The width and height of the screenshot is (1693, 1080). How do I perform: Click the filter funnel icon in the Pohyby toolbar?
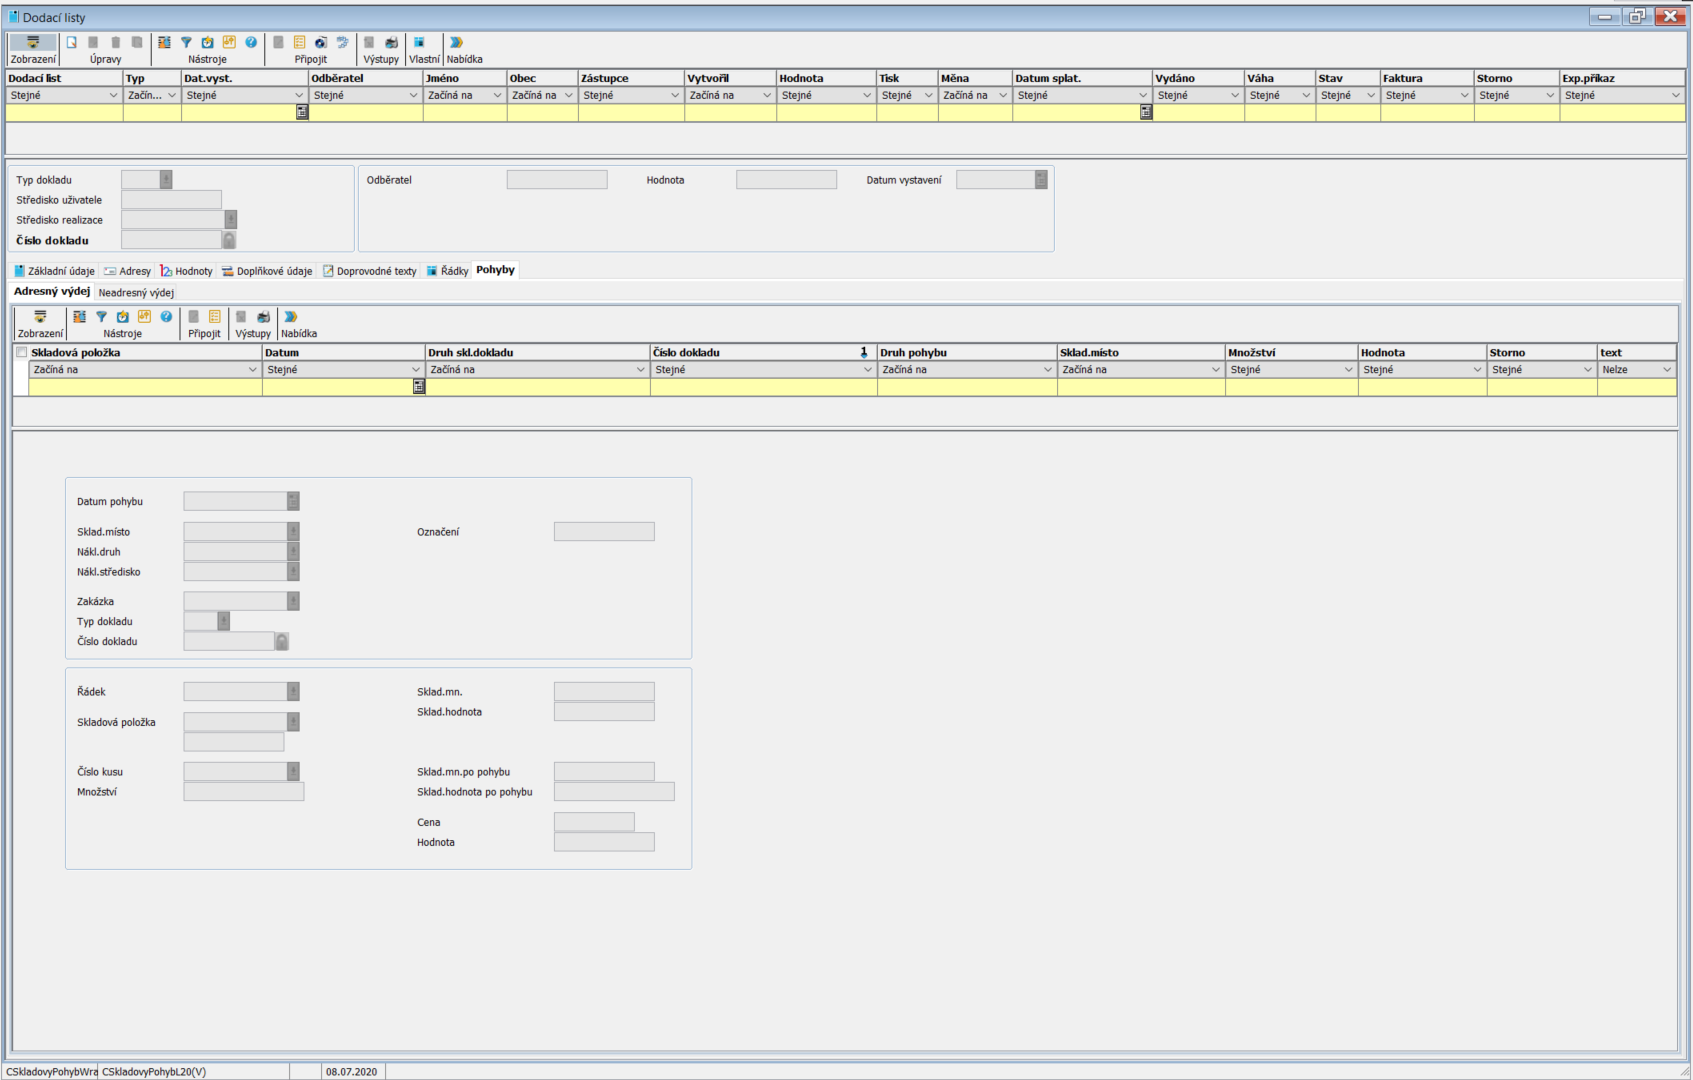[x=101, y=317]
